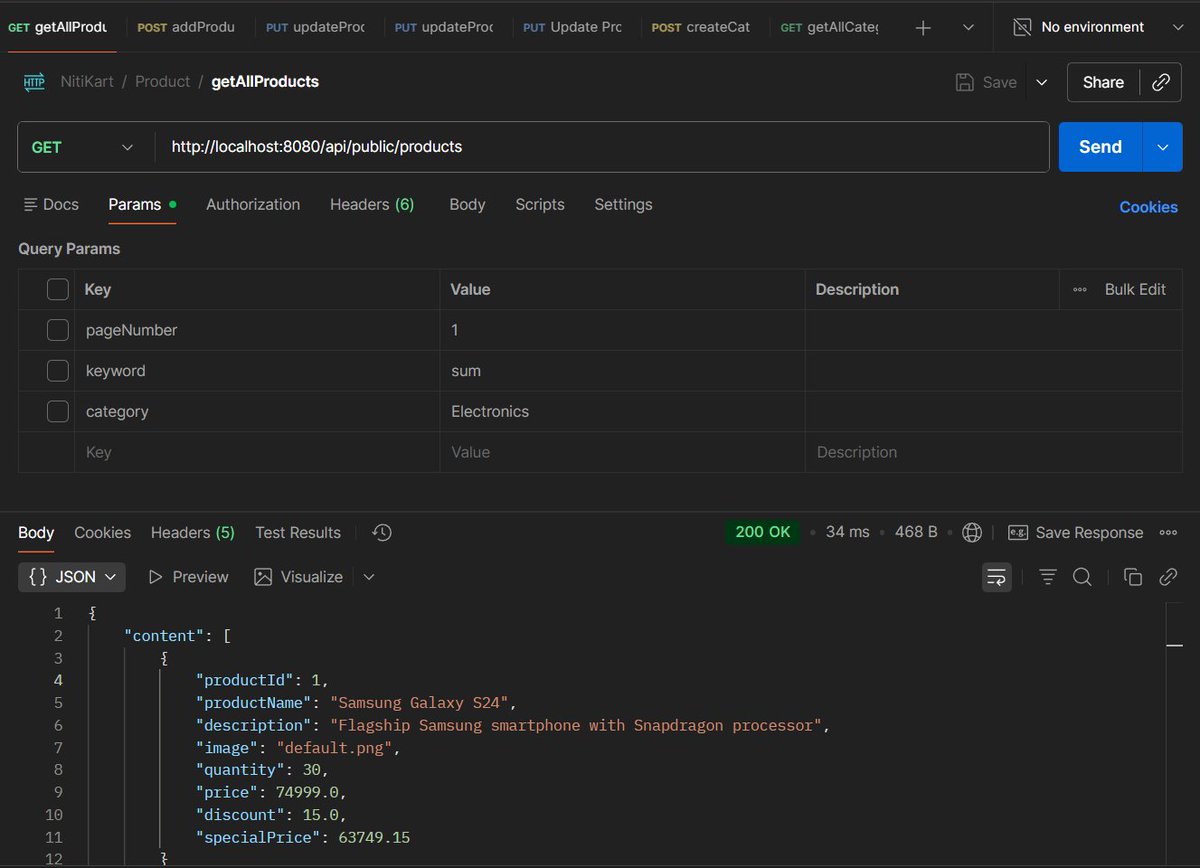The image size is (1200, 868).
Task: Open query params more options ellipsis near Bulk Edit
Action: [x=1080, y=289]
